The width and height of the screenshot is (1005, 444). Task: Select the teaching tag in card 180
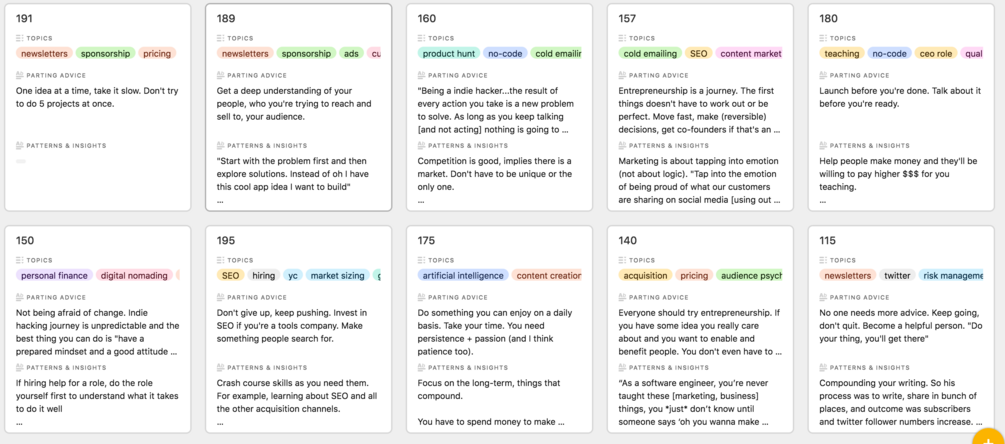point(841,54)
